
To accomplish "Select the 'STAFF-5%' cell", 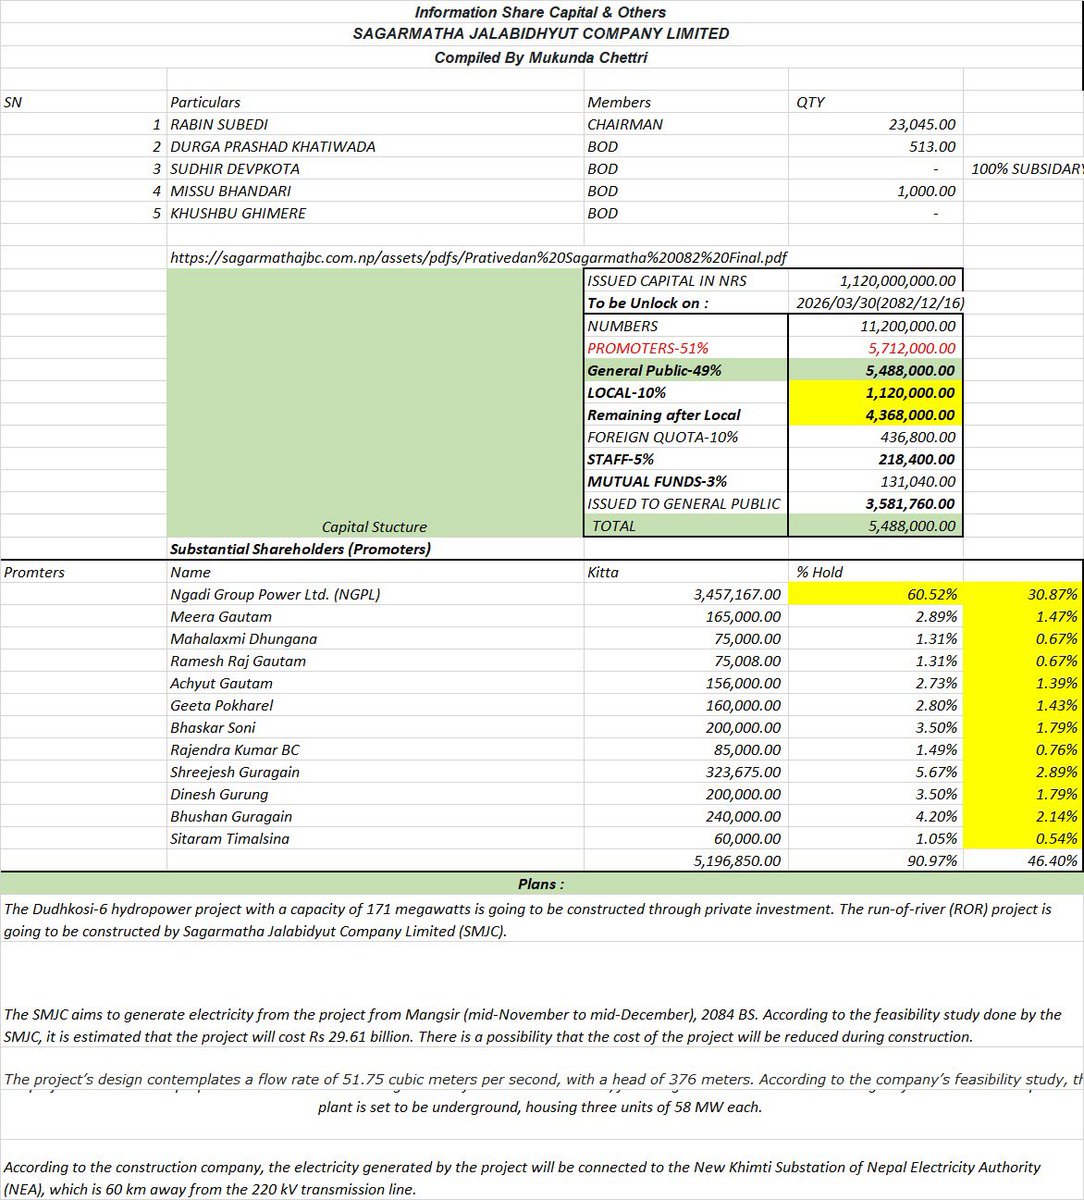I will point(685,459).
